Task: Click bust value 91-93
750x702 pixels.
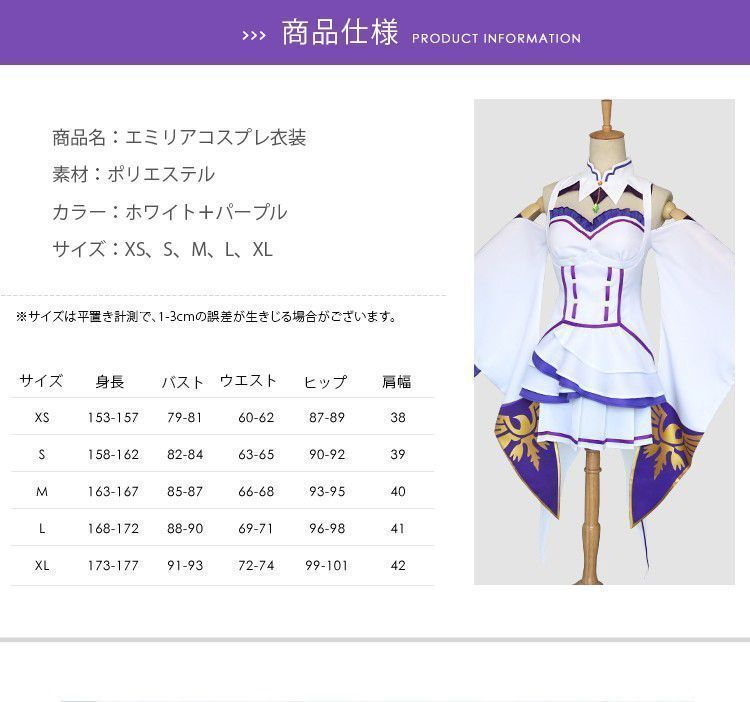Action: [x=185, y=565]
